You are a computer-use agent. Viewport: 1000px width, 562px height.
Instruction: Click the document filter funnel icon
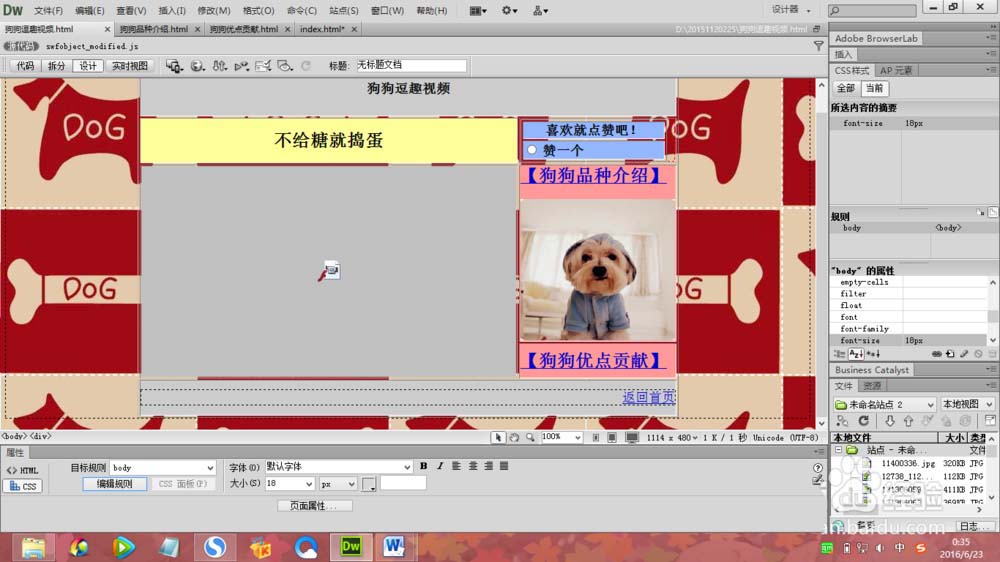pyautogui.click(x=818, y=46)
